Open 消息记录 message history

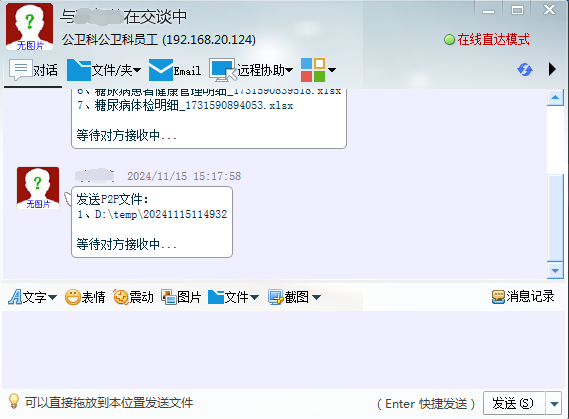(x=523, y=296)
